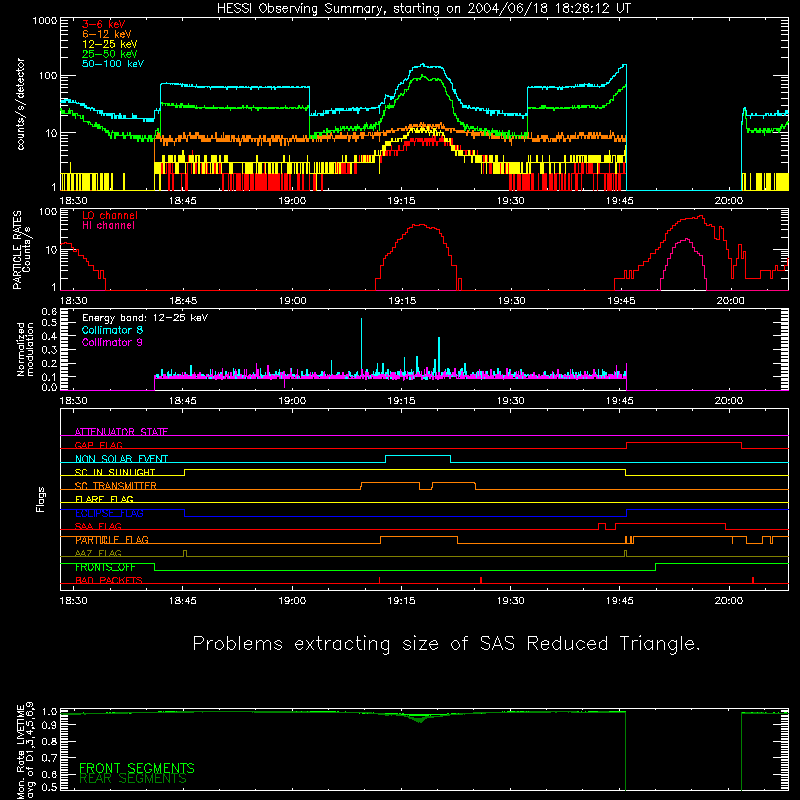
Task: Click the 18:45 tick label under the count-rate panel
Action: point(183,201)
